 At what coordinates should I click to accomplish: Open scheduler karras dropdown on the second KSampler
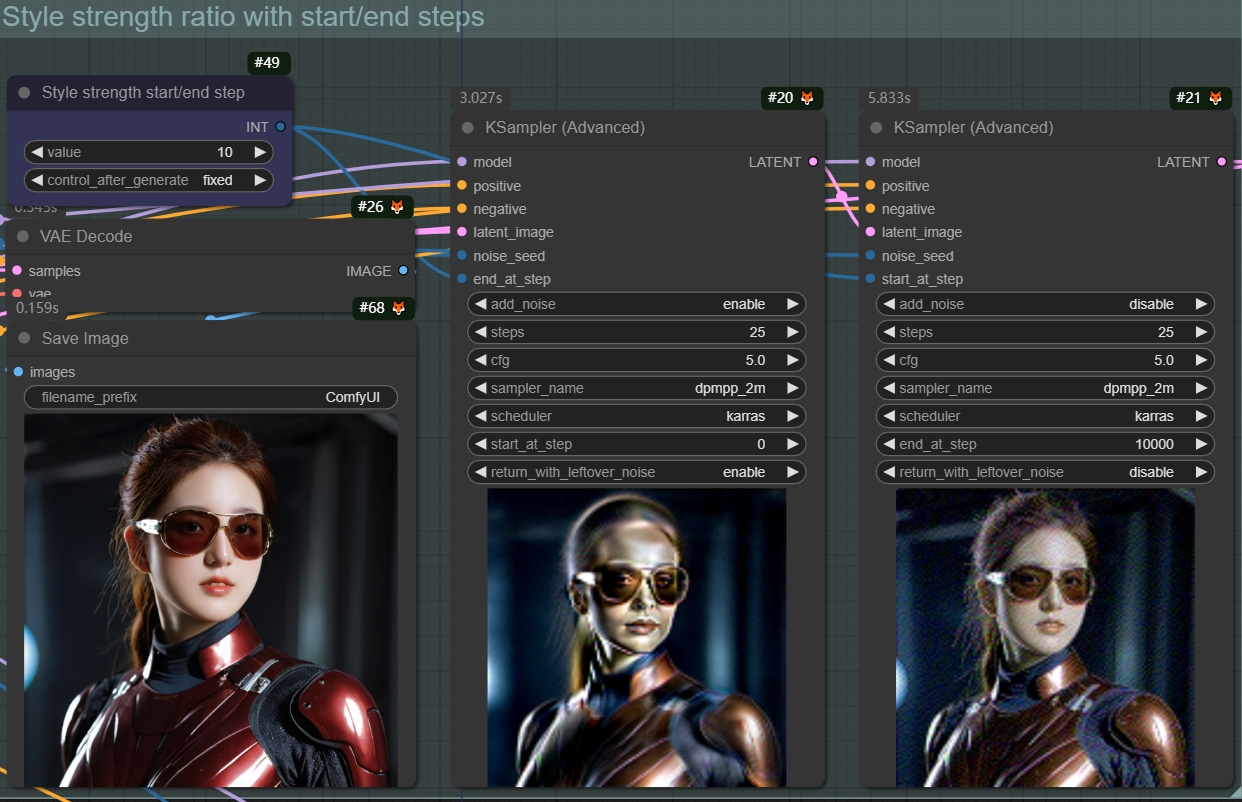point(1044,416)
